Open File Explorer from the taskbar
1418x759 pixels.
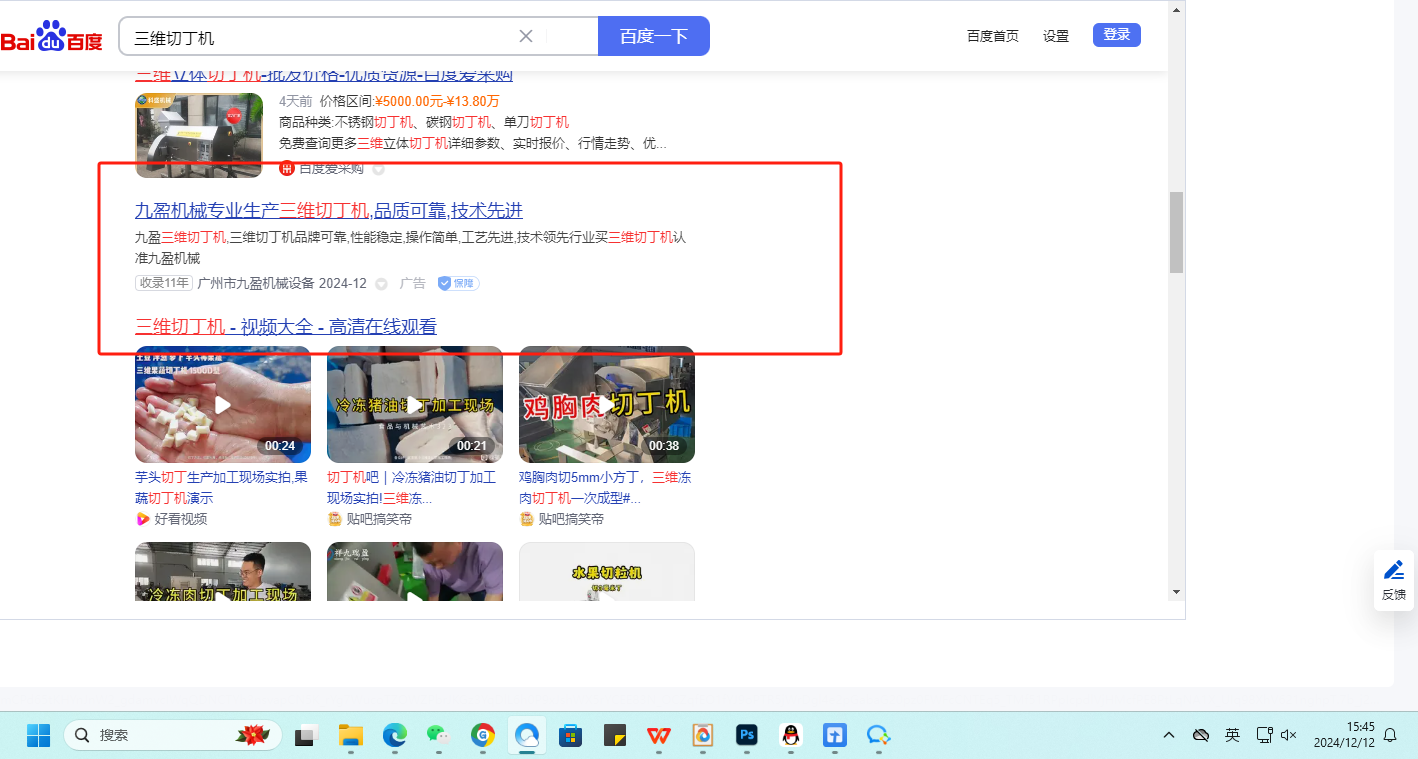pos(350,735)
